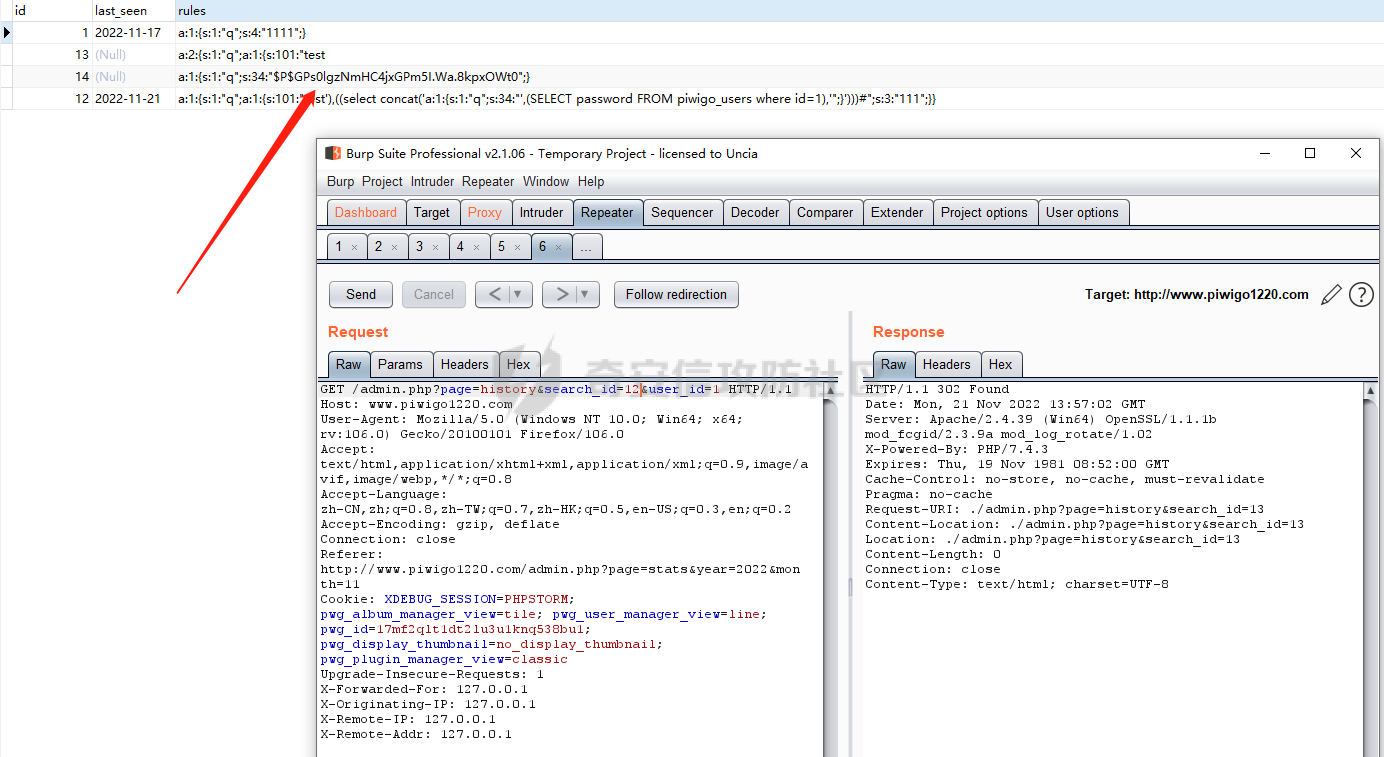1384x757 pixels.
Task: Open help with the question mark icon
Action: 1361,294
